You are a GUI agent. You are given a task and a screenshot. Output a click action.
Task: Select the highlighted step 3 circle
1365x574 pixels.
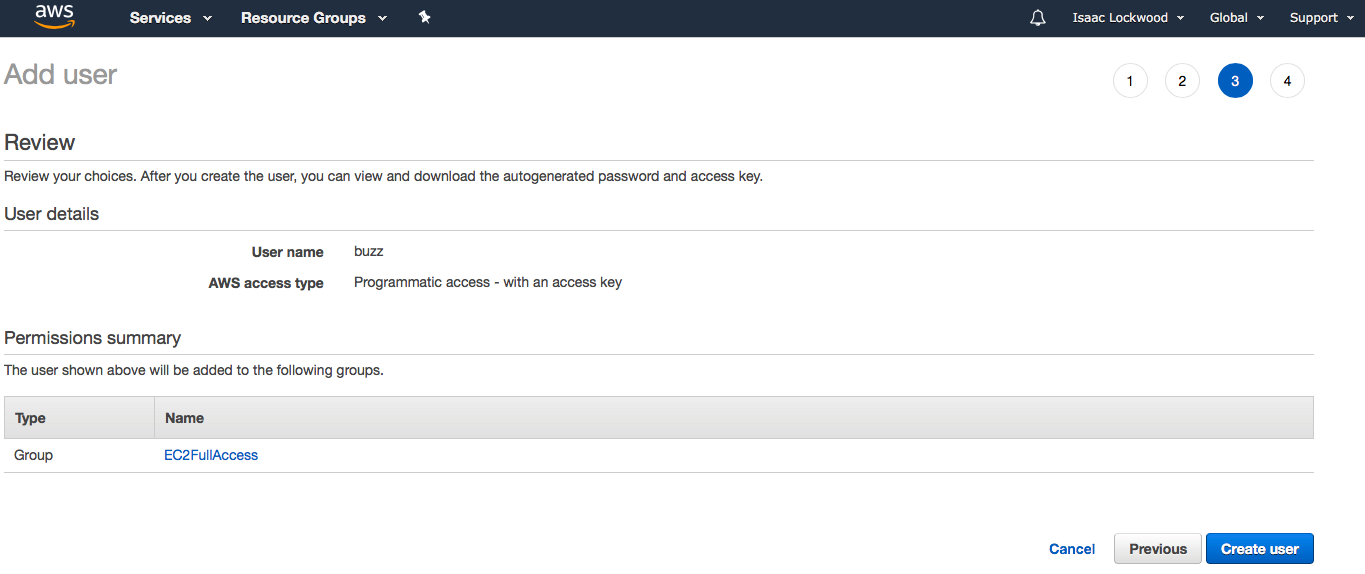coord(1235,81)
